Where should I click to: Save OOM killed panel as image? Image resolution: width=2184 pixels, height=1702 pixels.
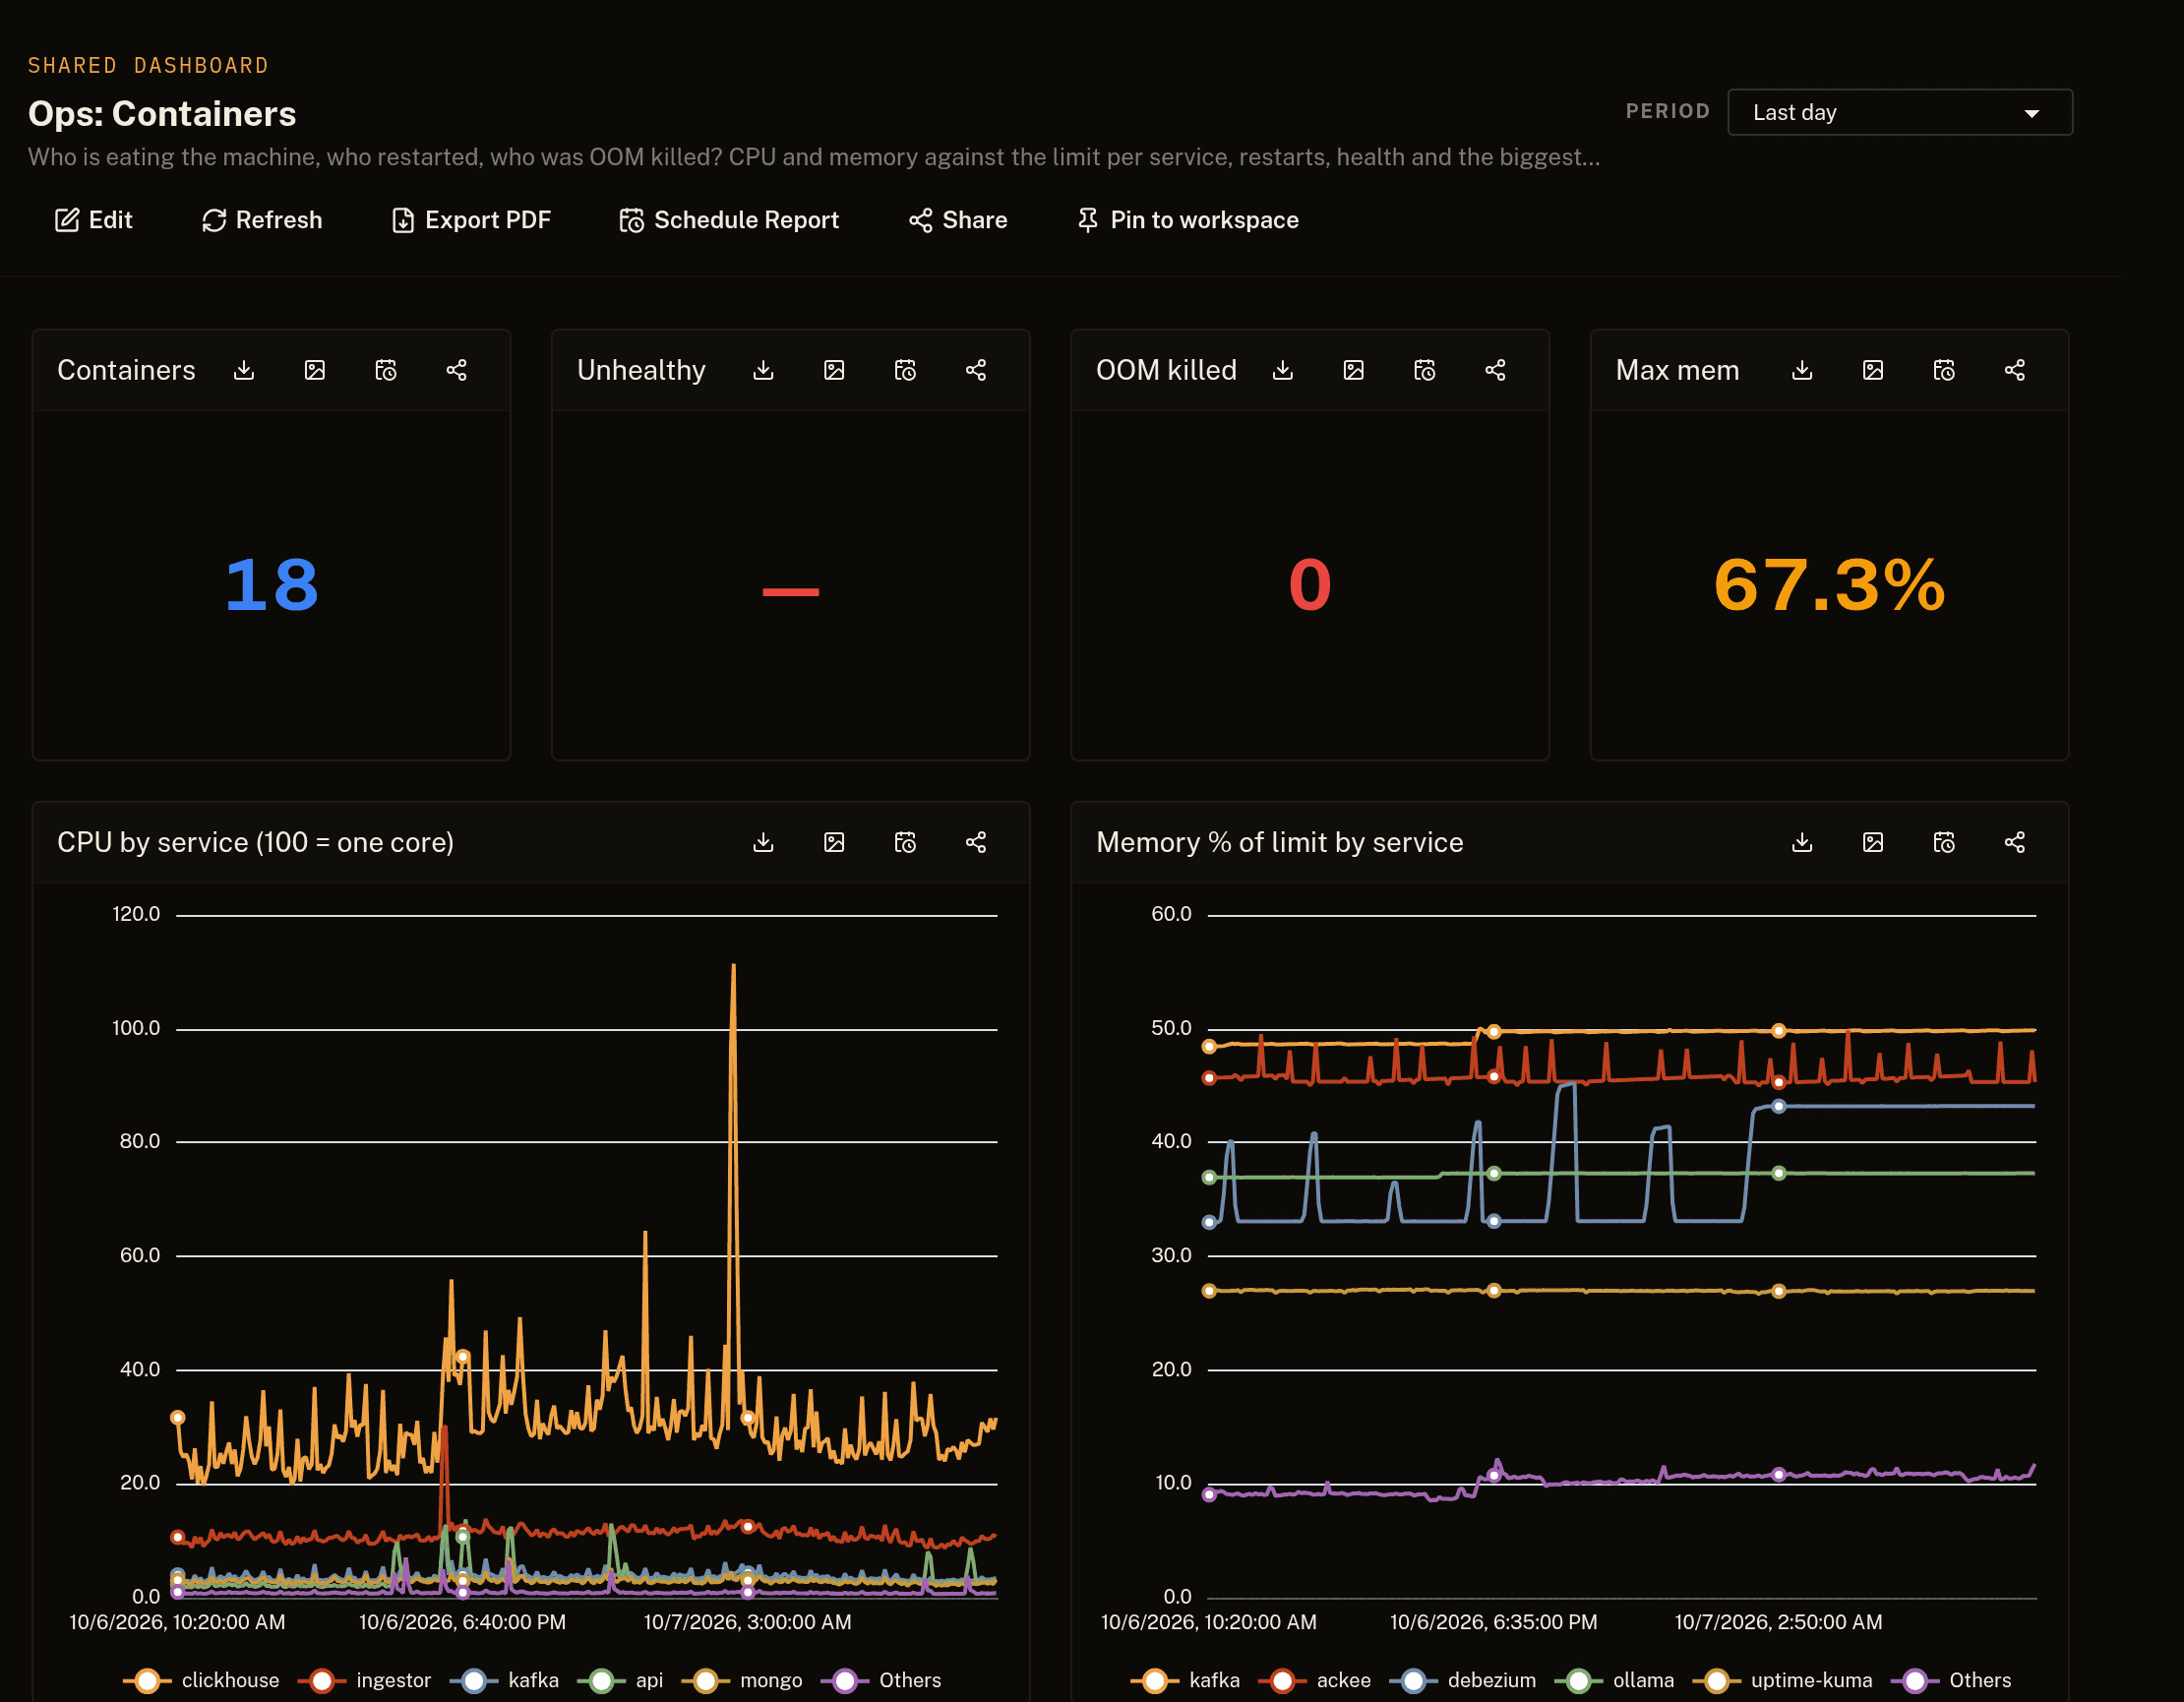(x=1354, y=370)
